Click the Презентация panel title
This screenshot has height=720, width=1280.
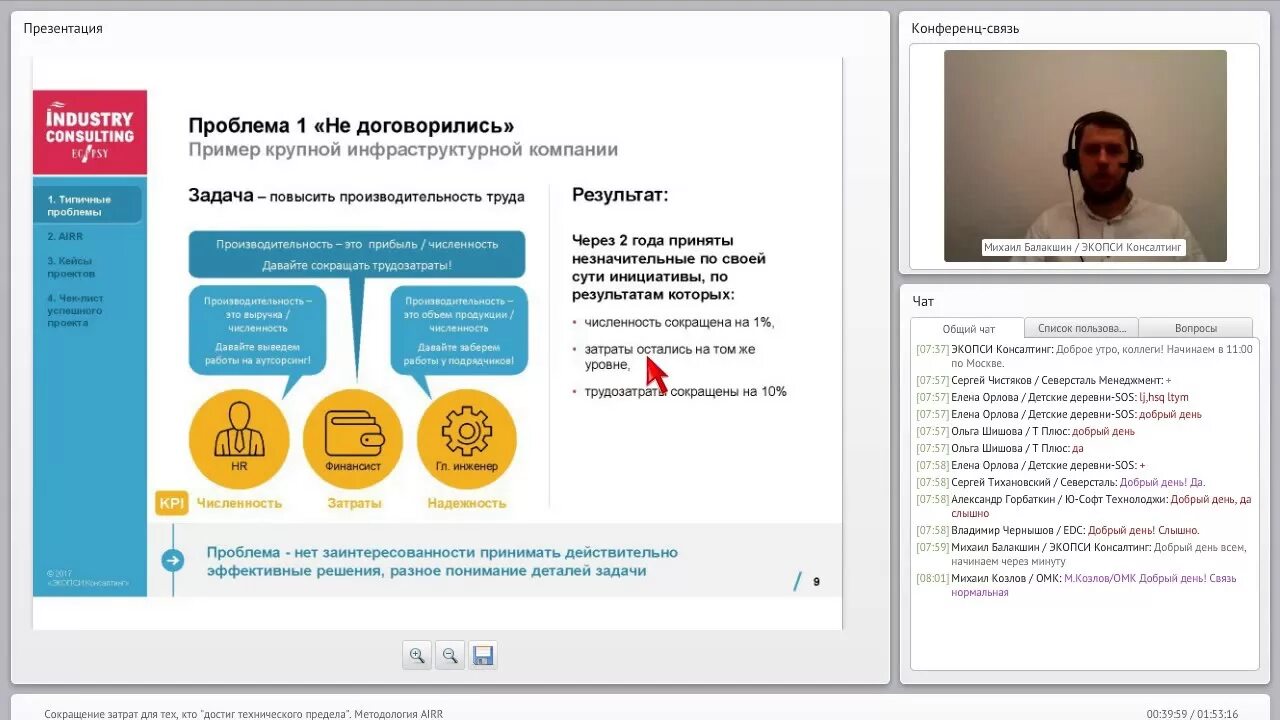click(x=63, y=28)
